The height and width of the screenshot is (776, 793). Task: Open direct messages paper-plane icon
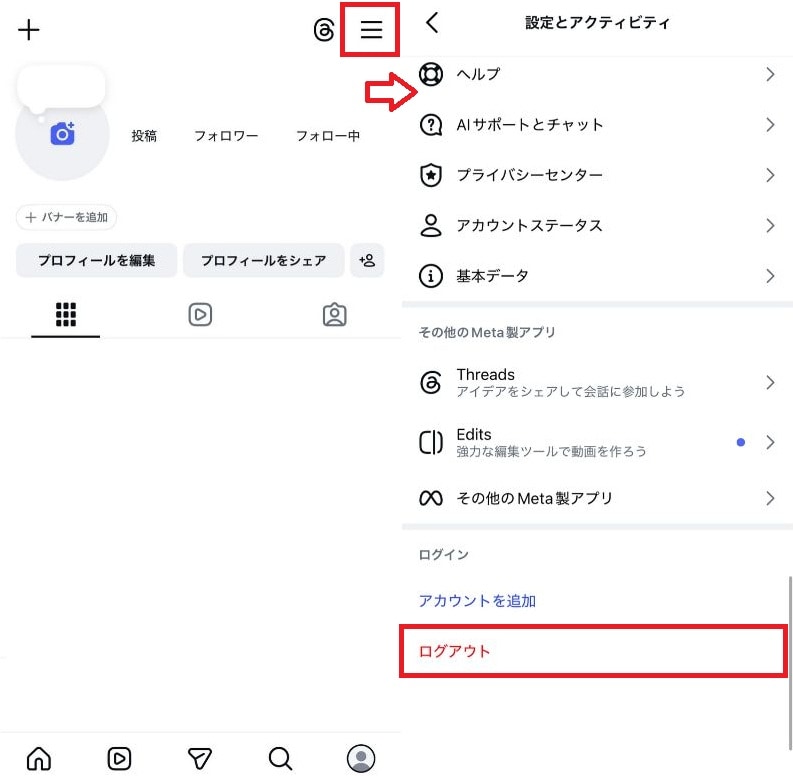point(200,758)
